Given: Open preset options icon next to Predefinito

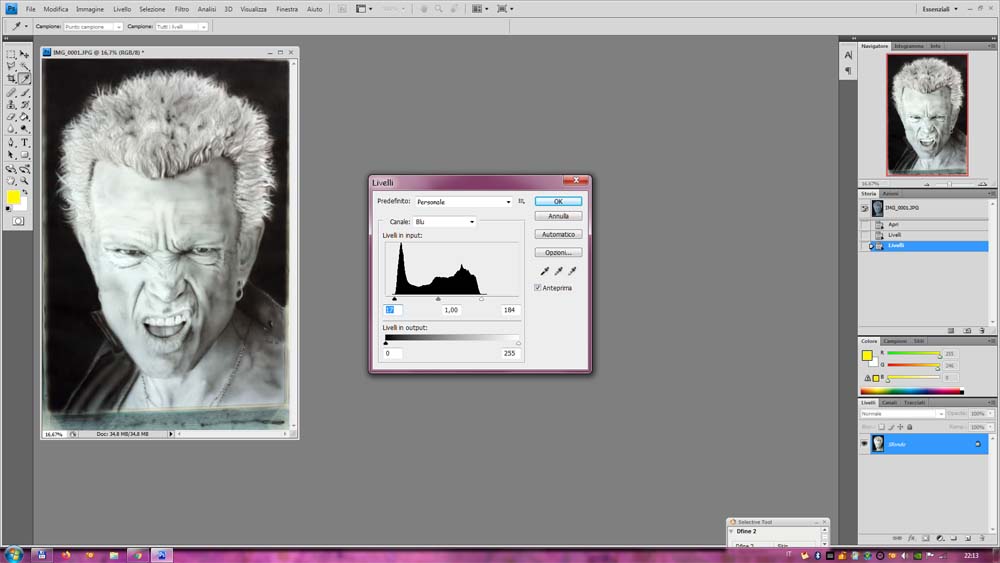Looking at the screenshot, I should pyautogui.click(x=522, y=201).
